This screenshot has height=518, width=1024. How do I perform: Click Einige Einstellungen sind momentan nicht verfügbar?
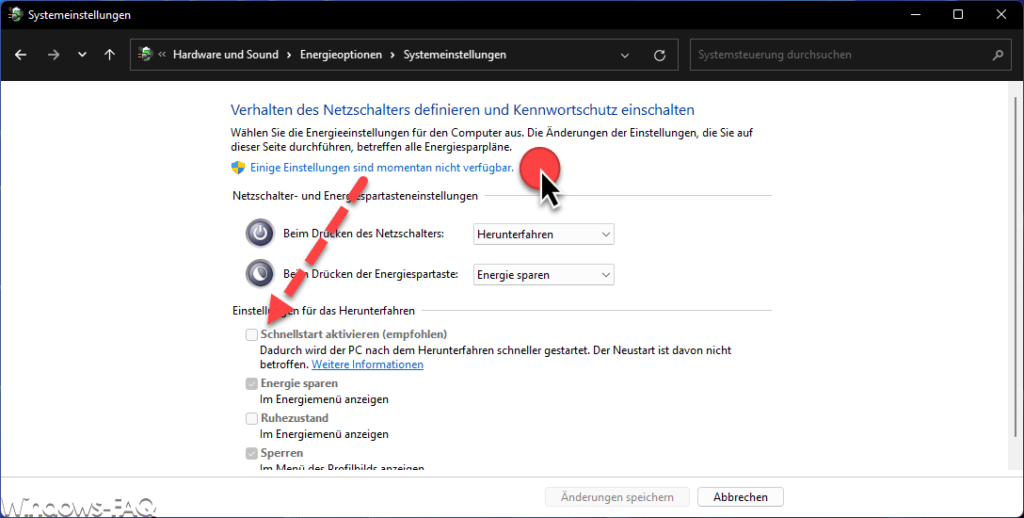[382, 168]
